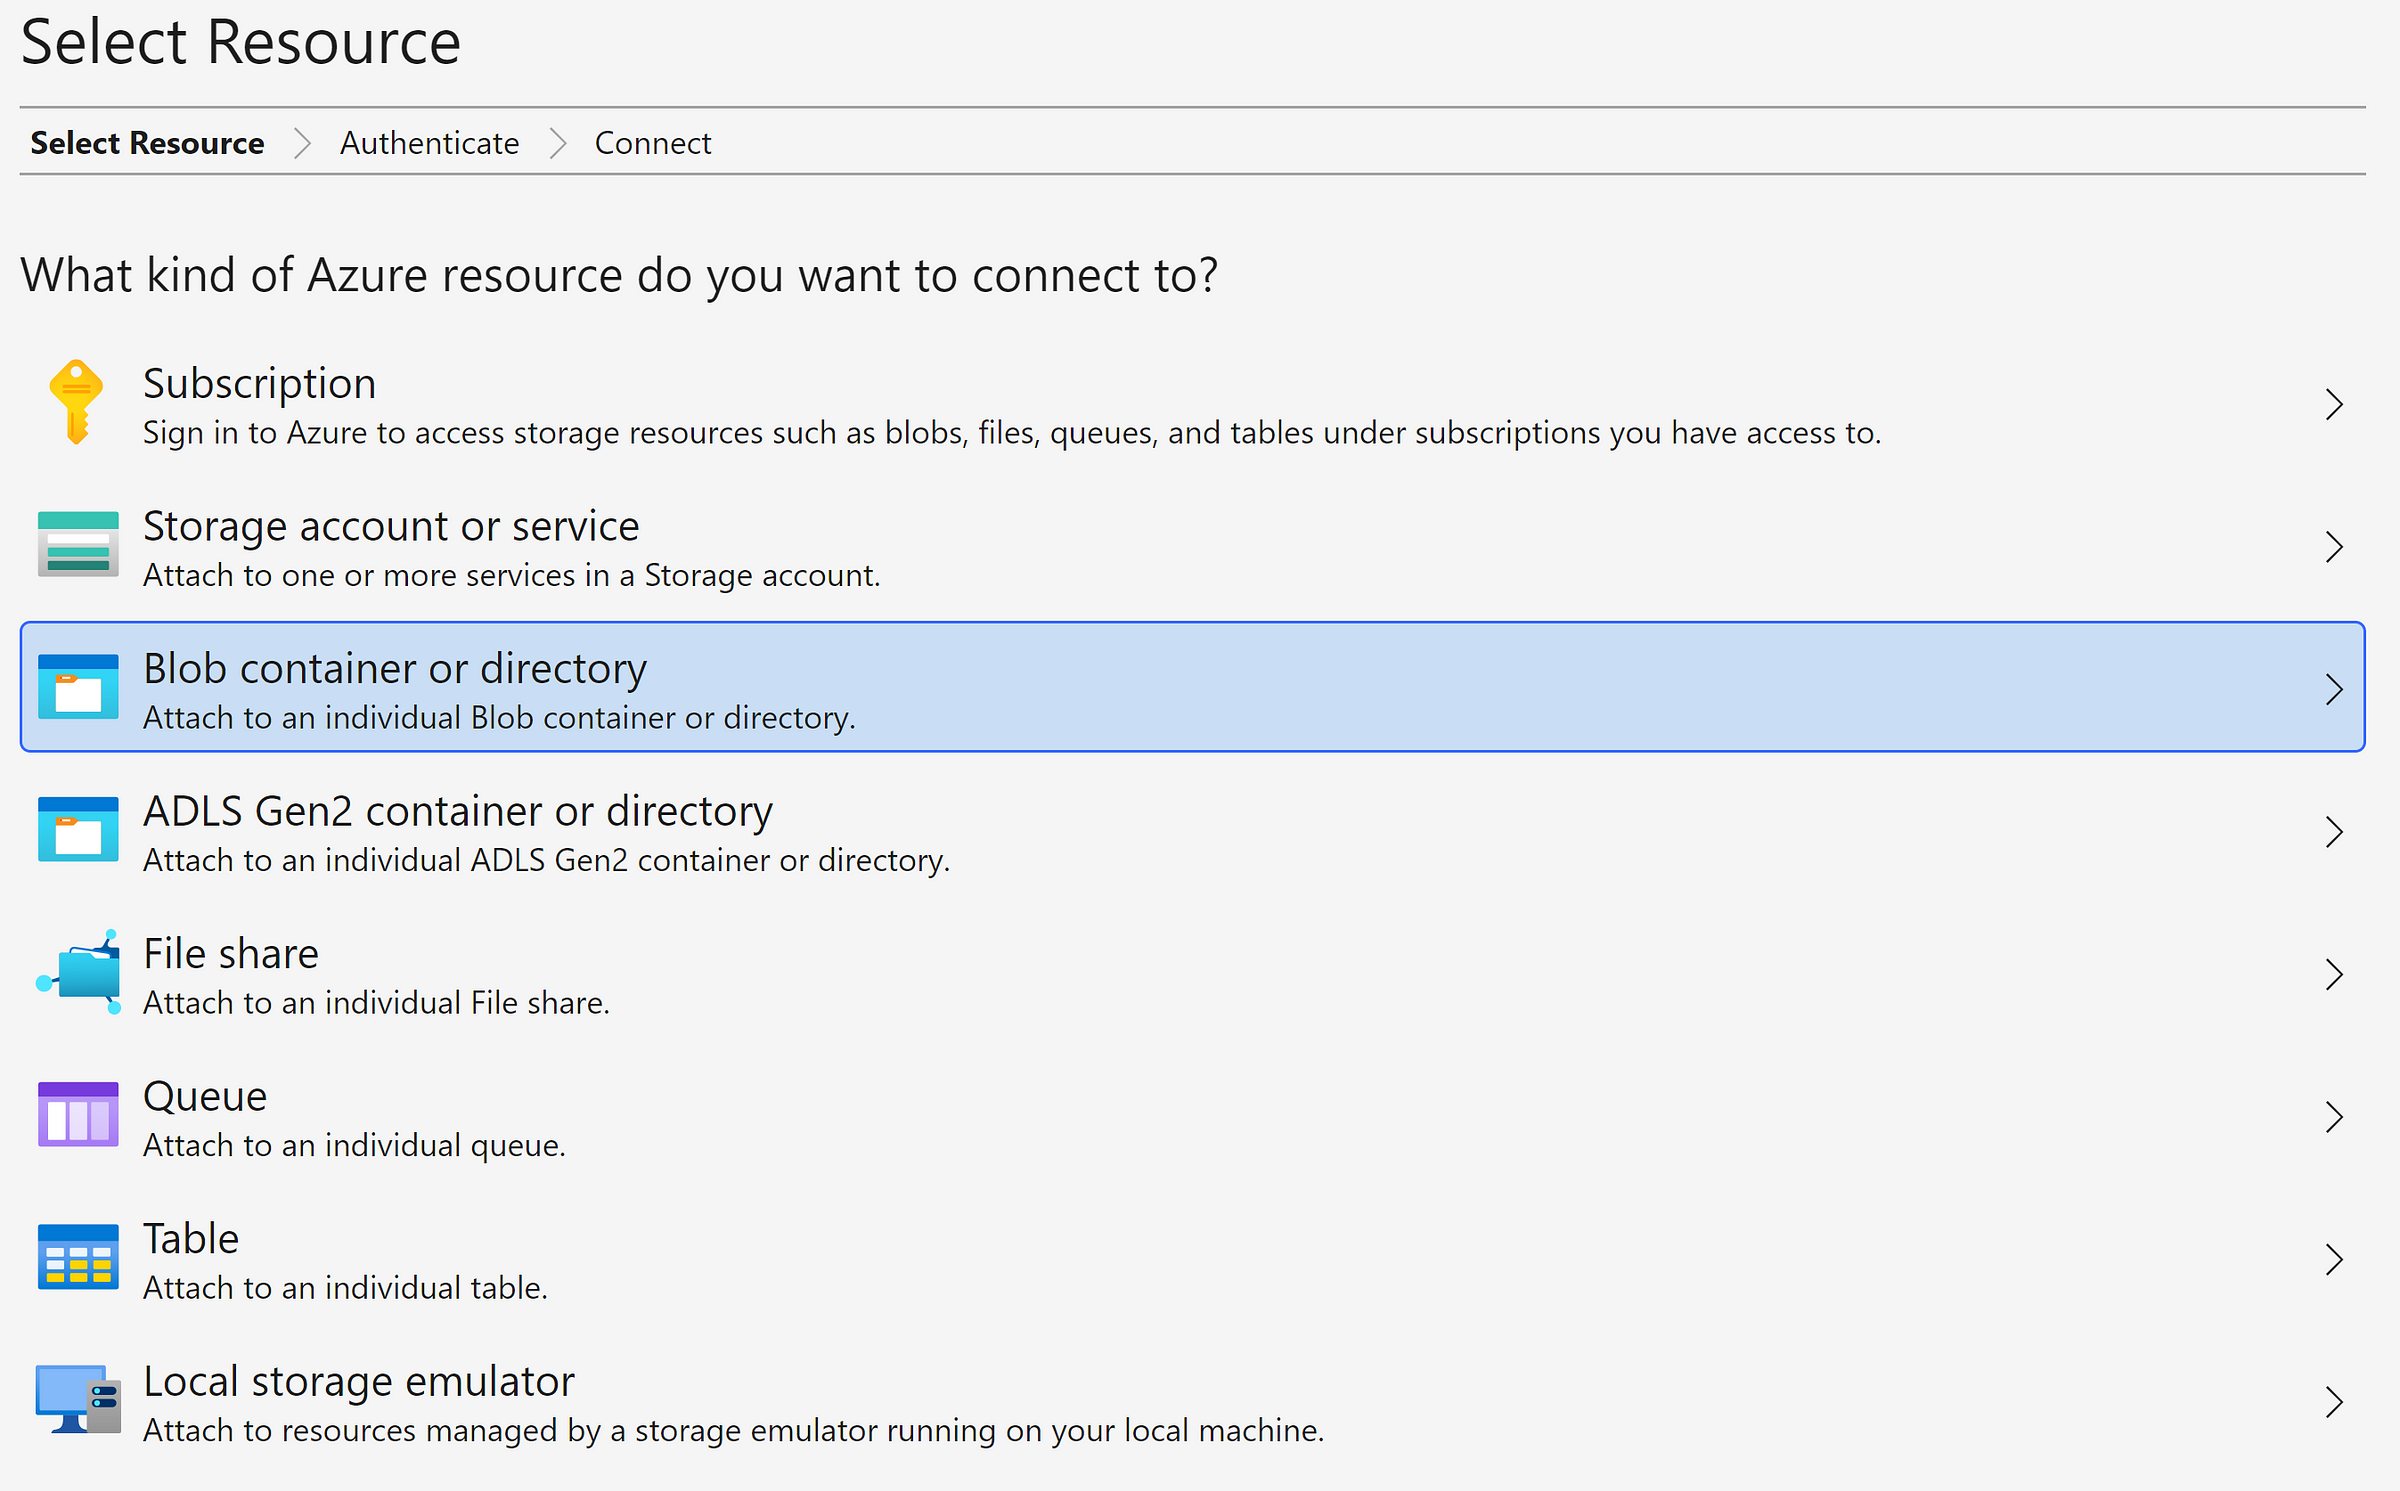Choose the Local storage emulator title
The height and width of the screenshot is (1491, 2400).
tap(359, 1382)
